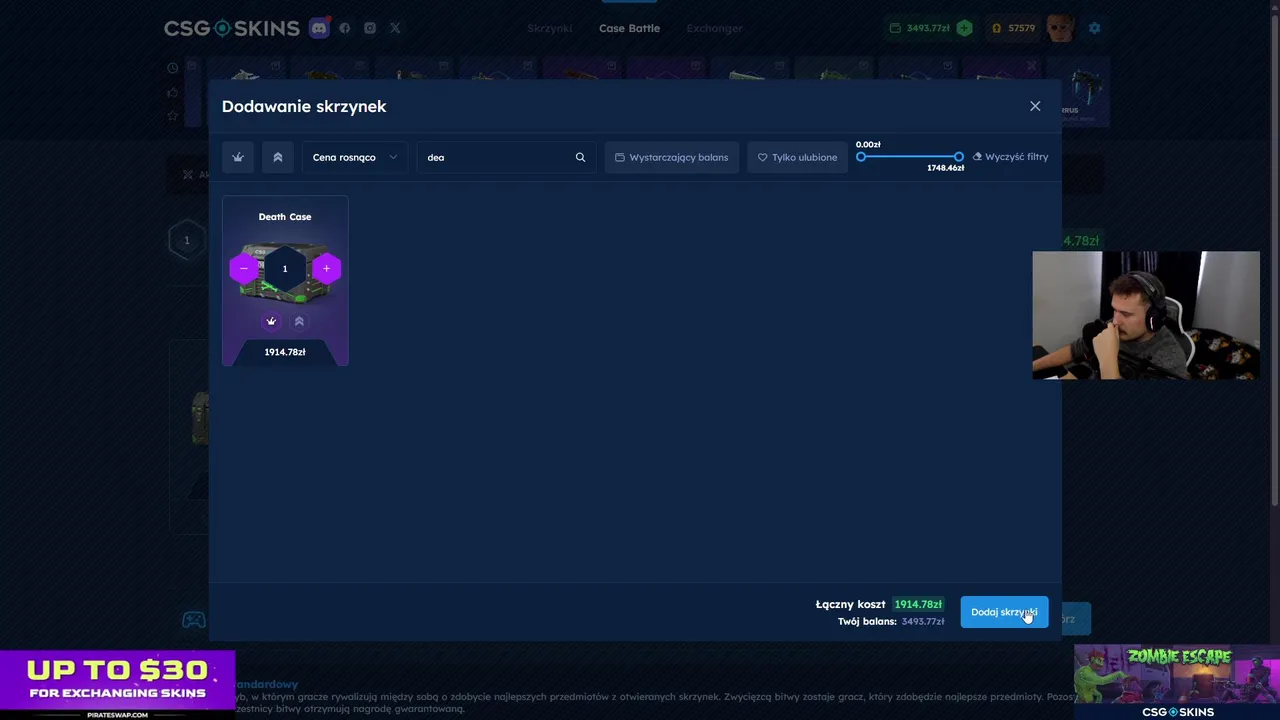Open the Cena rosnąco sort dropdown
Viewport: 1280px width, 720px height.
[x=354, y=157]
